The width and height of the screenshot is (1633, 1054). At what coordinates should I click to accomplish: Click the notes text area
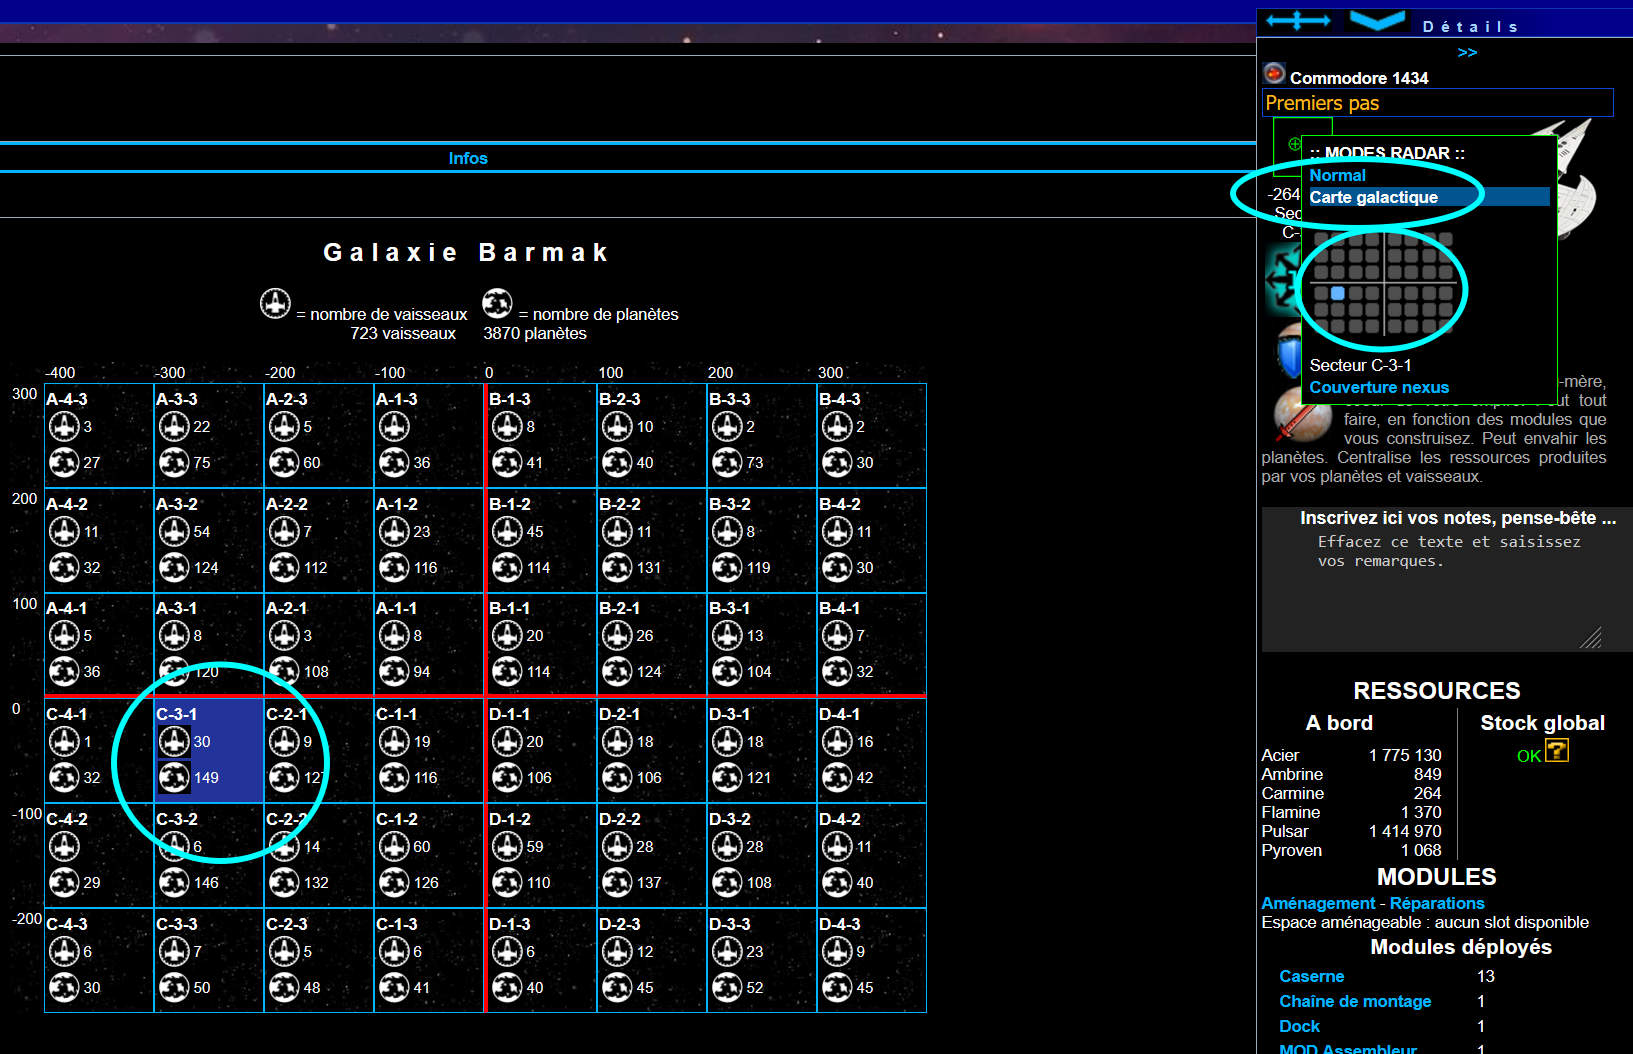click(1436, 590)
